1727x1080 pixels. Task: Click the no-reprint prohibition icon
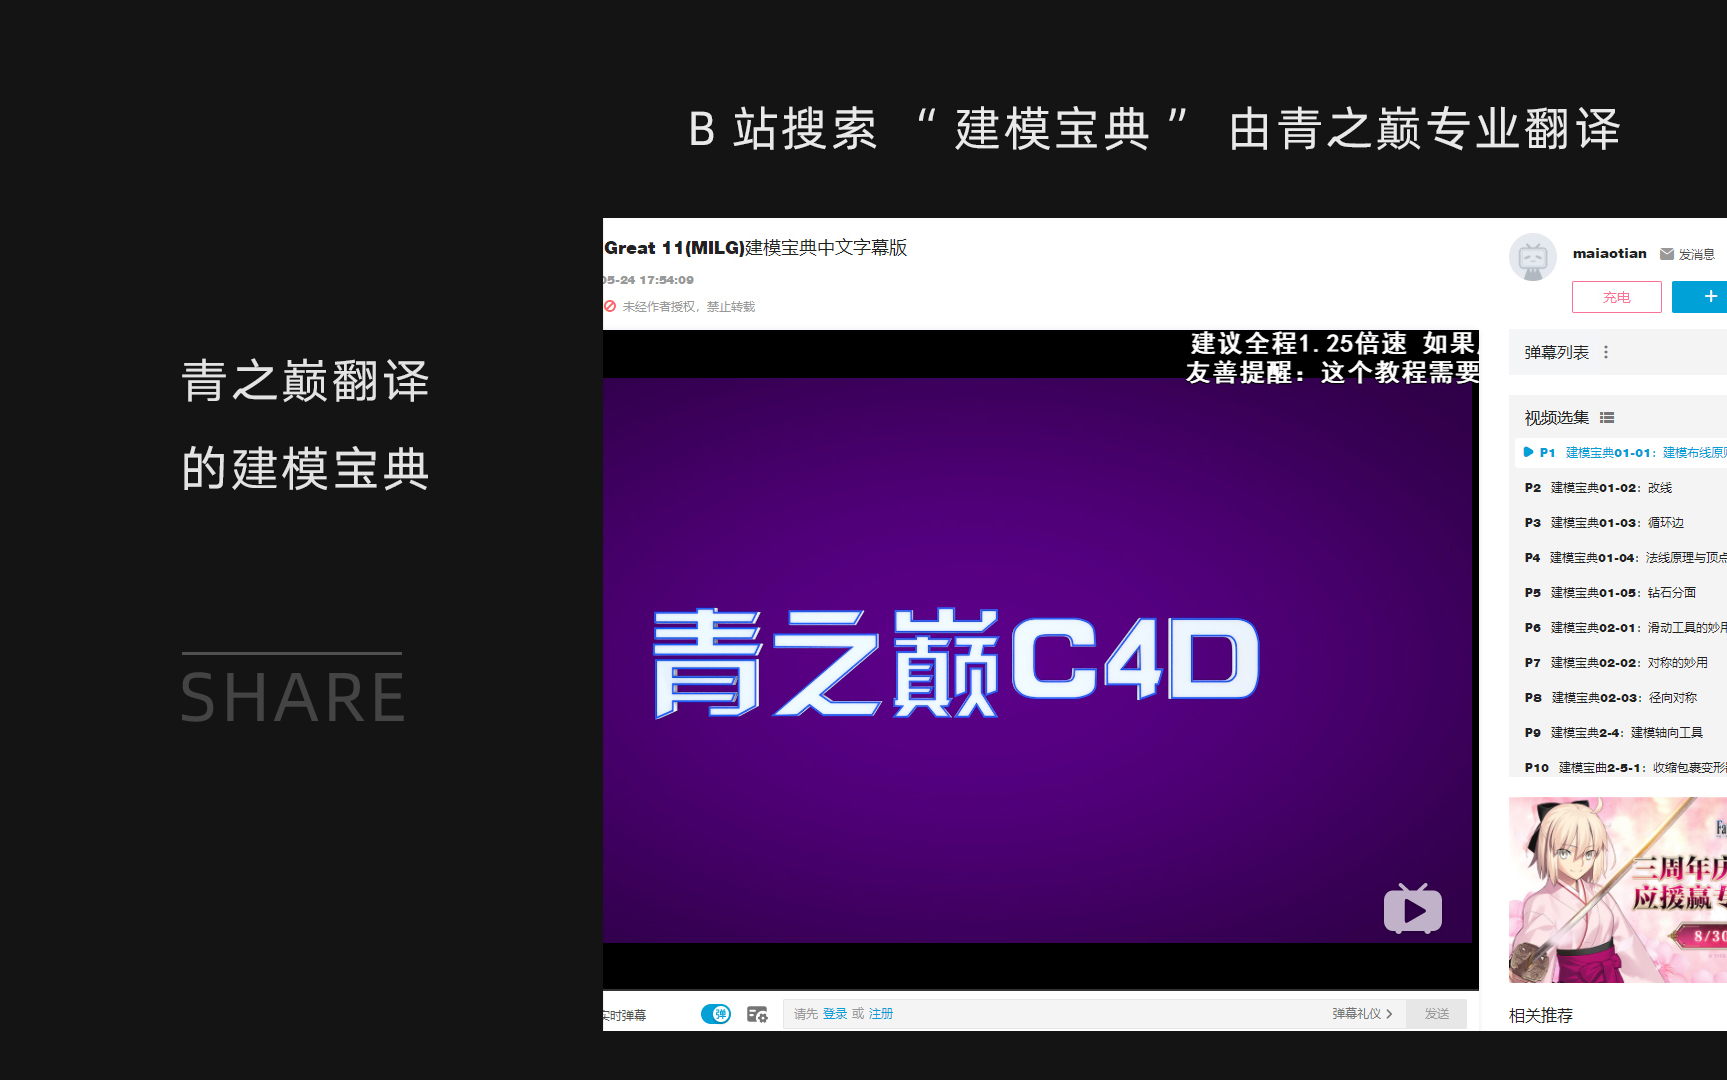[610, 306]
